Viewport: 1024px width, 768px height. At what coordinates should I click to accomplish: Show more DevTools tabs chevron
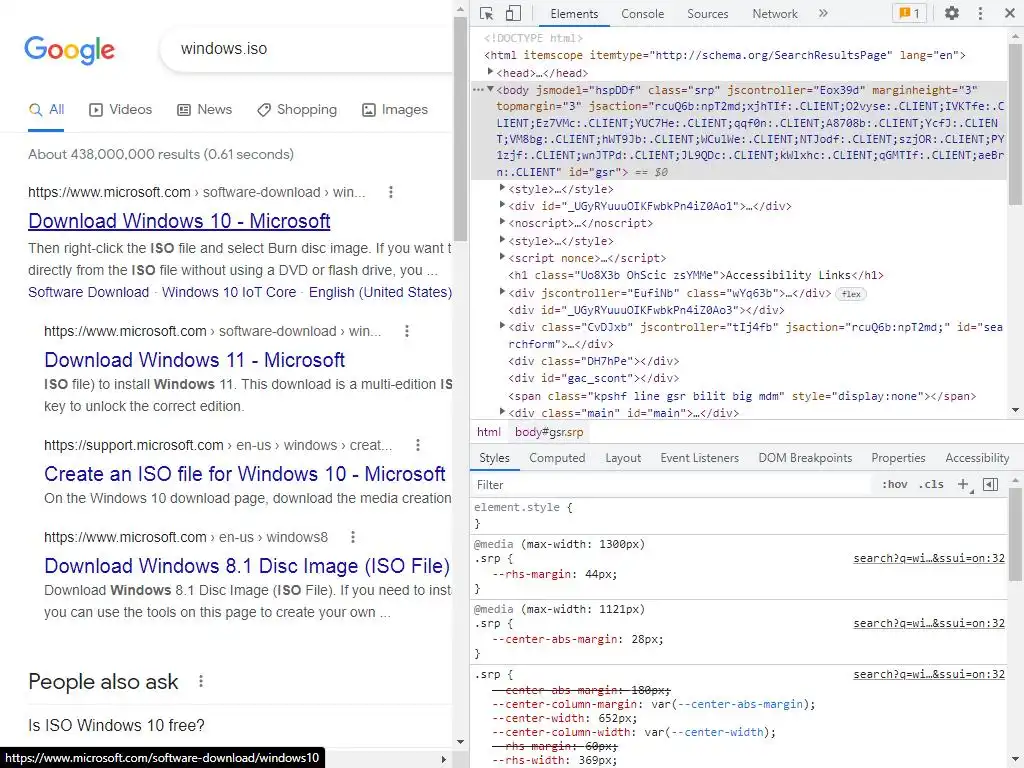click(x=823, y=13)
